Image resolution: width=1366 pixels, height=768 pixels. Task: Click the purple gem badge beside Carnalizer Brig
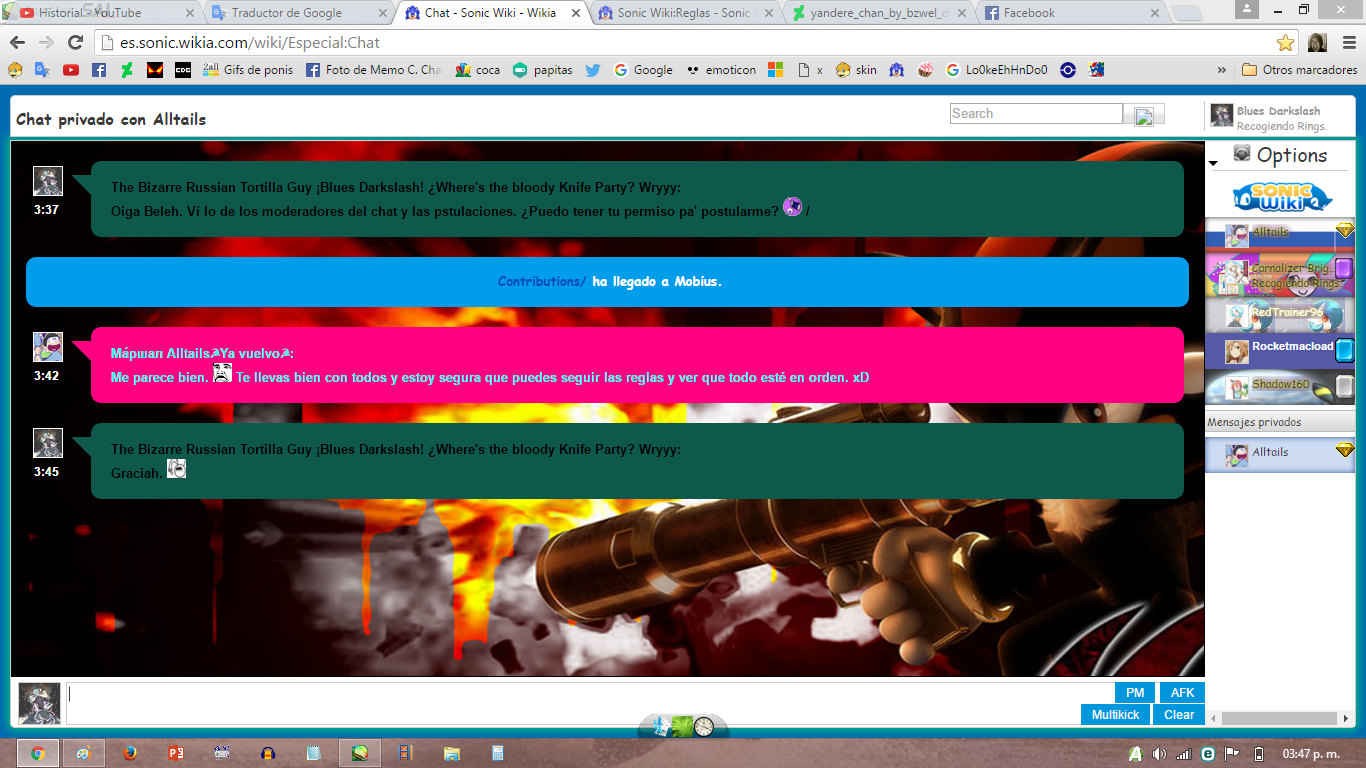[x=1344, y=267]
